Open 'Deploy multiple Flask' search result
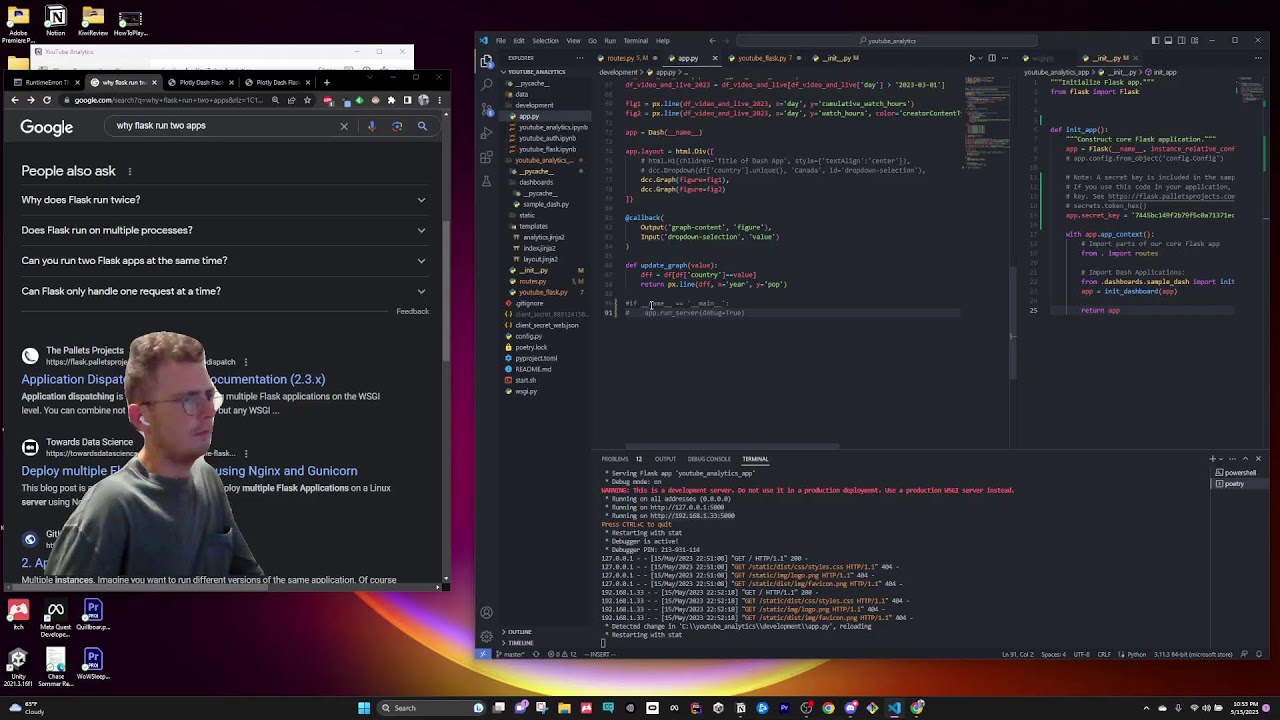The image size is (1280, 720). point(189,471)
